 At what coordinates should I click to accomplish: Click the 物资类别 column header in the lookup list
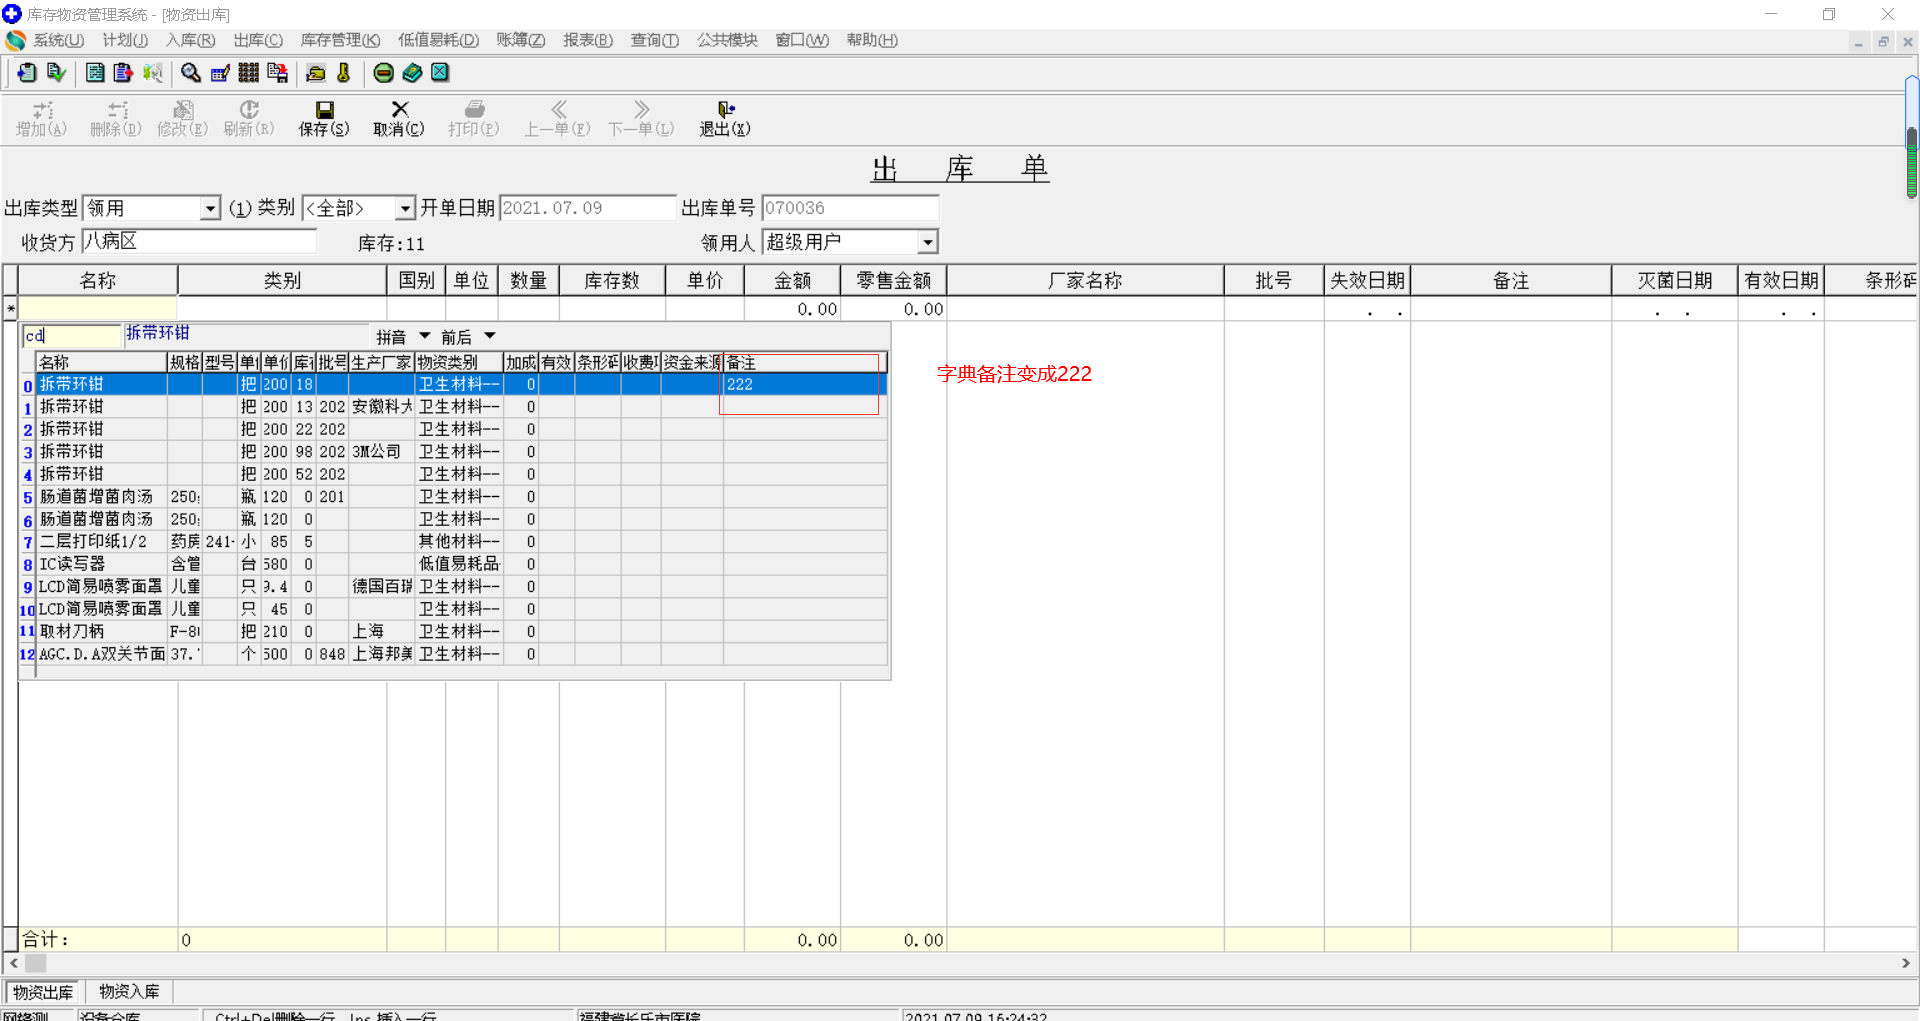click(x=458, y=362)
